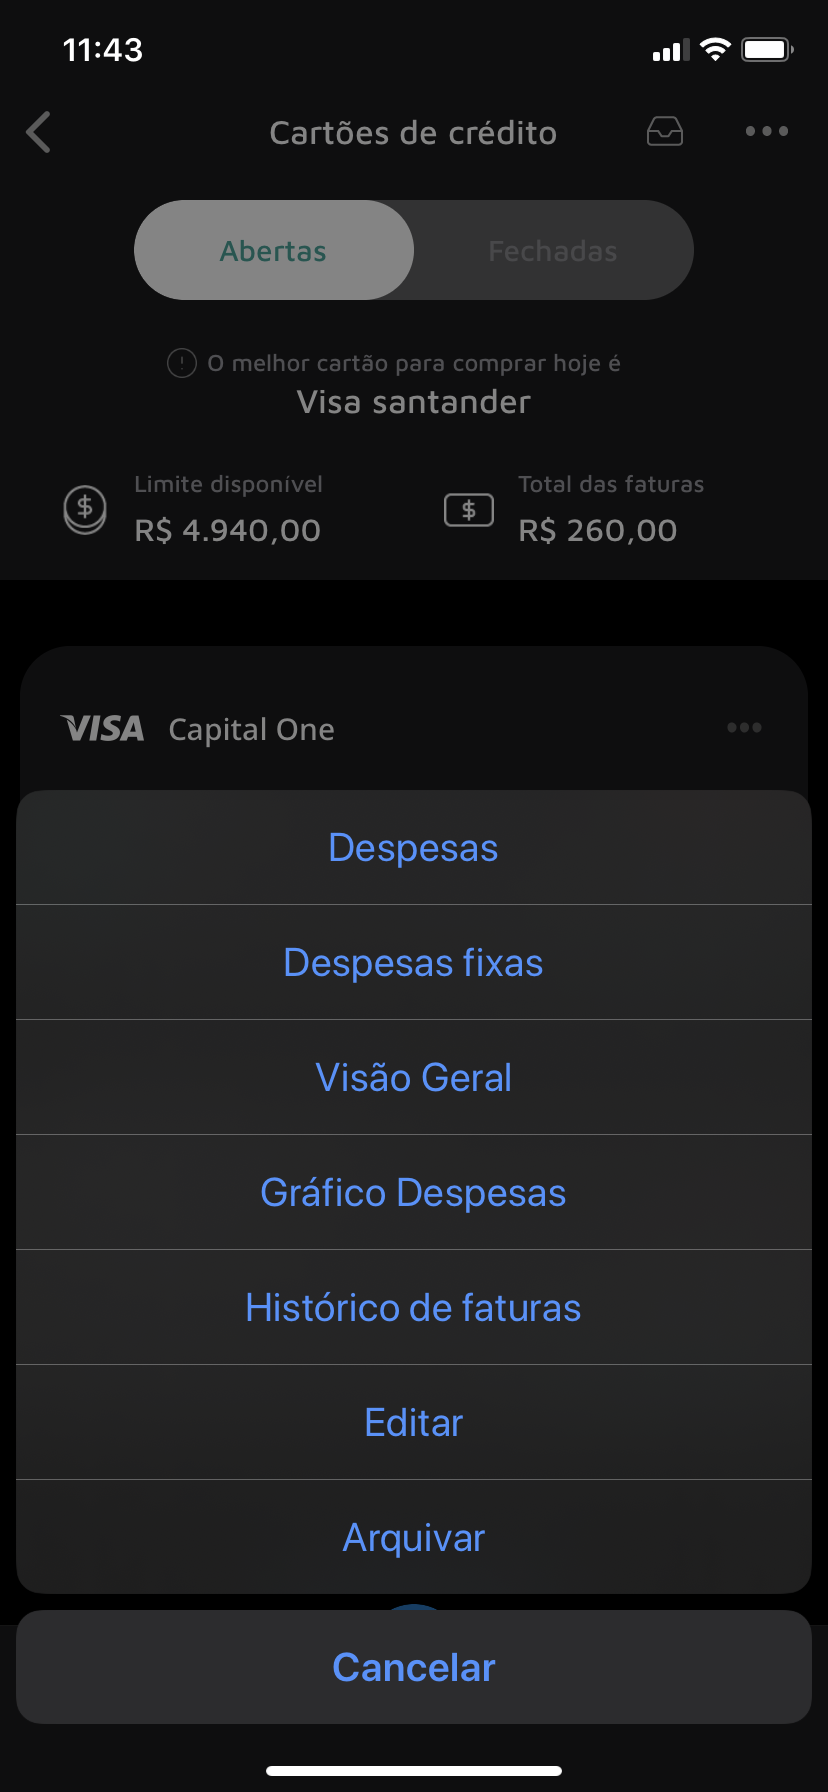828x1792 pixels.
Task: Tap the VISA logo on Capital One card
Action: coord(103,728)
